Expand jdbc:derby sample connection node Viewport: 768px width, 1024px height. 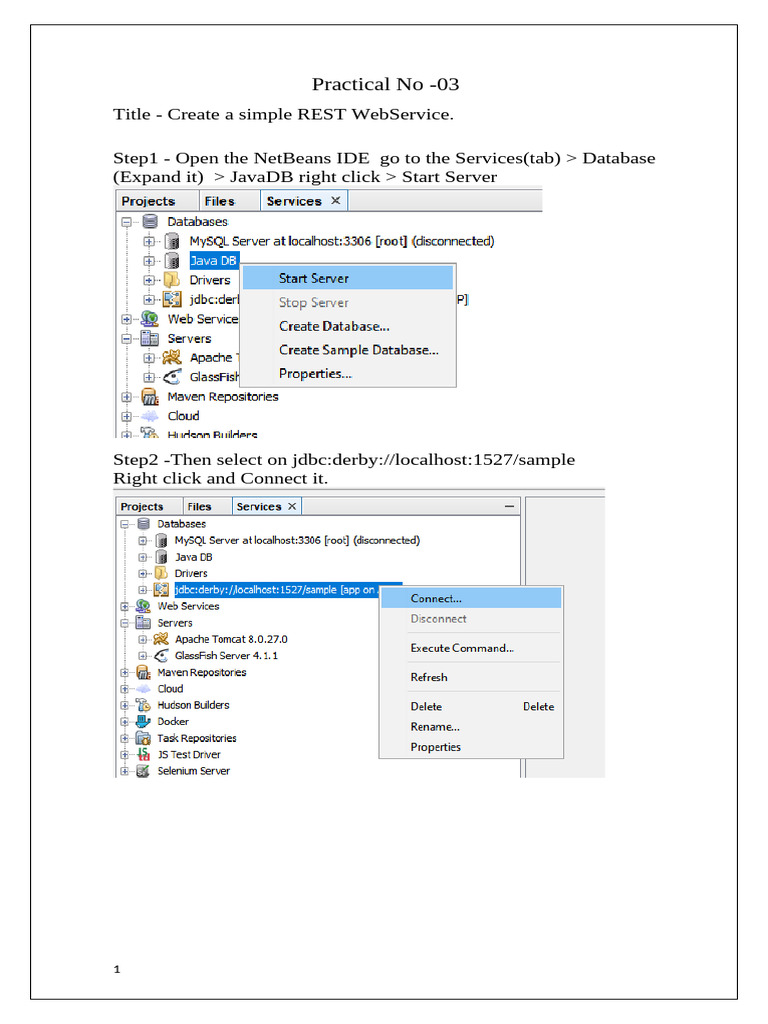pos(142,590)
